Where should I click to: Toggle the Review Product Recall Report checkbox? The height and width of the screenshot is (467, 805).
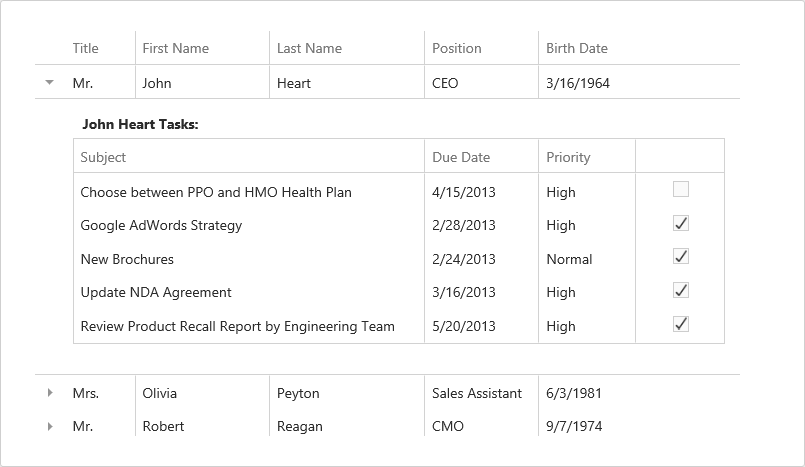pyautogui.click(x=681, y=324)
